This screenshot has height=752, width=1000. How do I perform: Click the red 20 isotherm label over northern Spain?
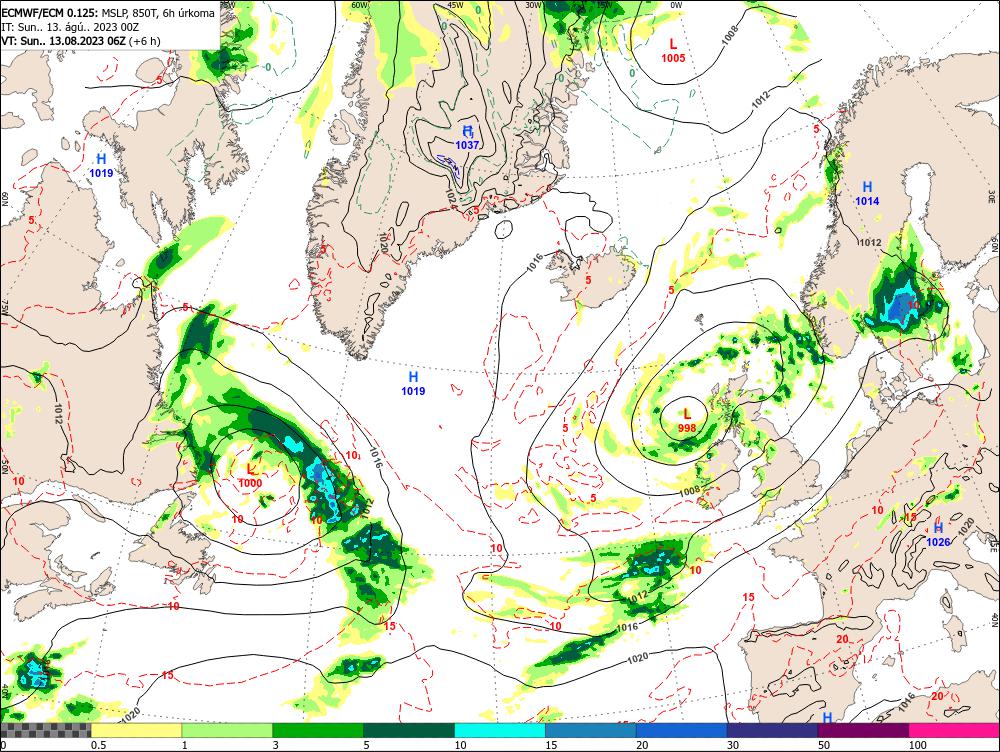coord(842,639)
